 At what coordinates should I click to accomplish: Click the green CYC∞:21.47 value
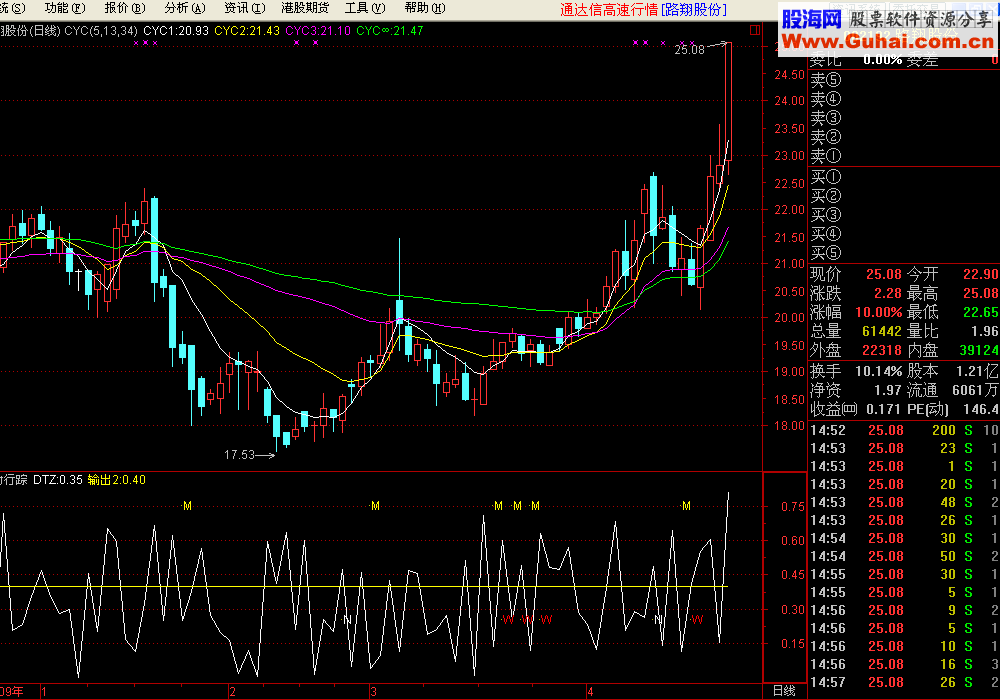pyautogui.click(x=390, y=31)
